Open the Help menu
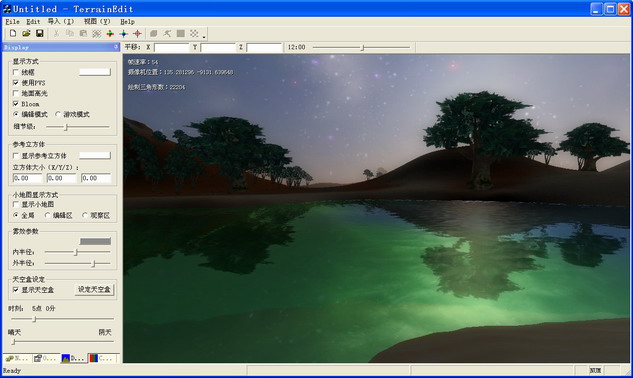Image resolution: width=633 pixels, height=378 pixels. tap(127, 21)
